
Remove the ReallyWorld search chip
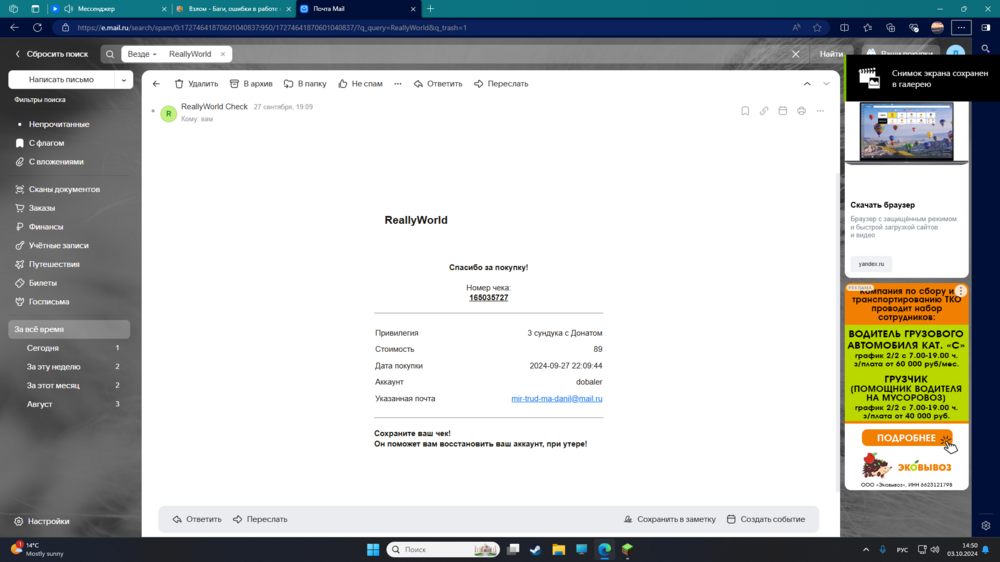(x=223, y=54)
